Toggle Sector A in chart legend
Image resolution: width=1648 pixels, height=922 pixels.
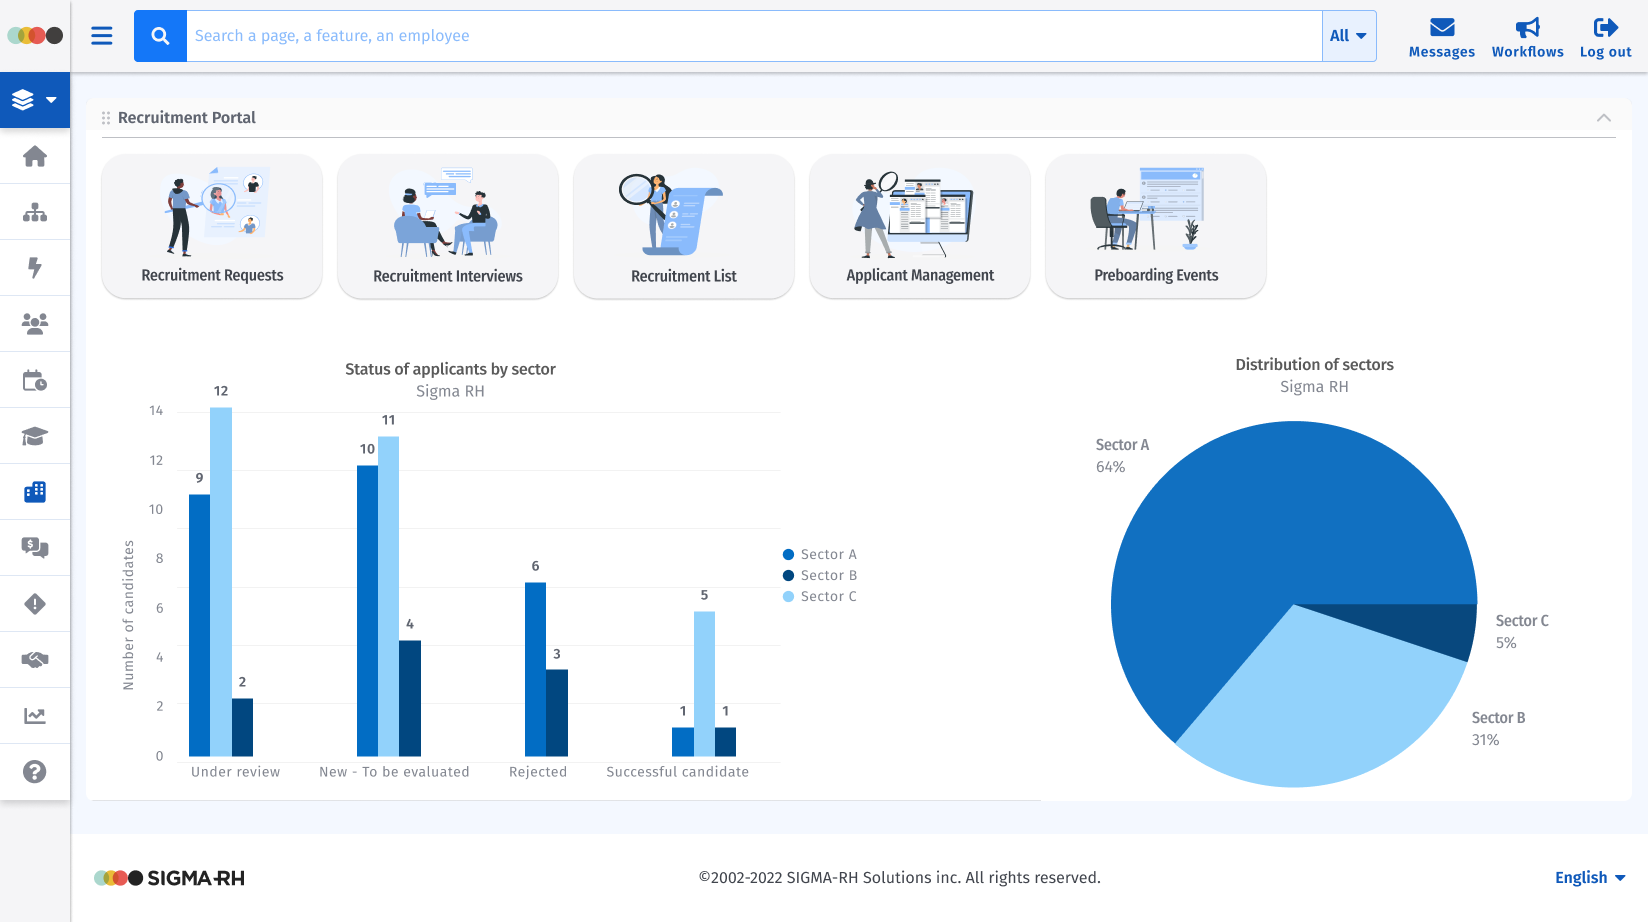coord(820,555)
